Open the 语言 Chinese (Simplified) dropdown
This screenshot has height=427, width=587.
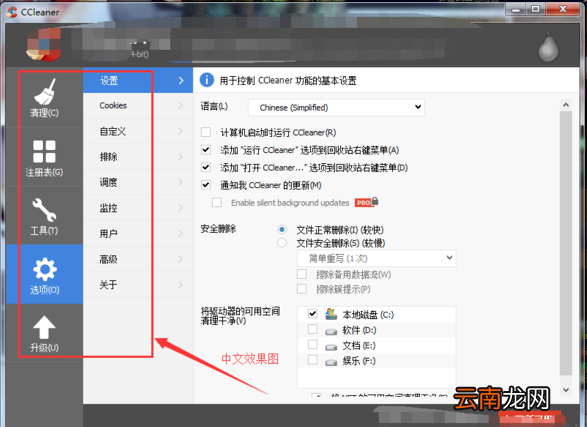click(x=336, y=107)
